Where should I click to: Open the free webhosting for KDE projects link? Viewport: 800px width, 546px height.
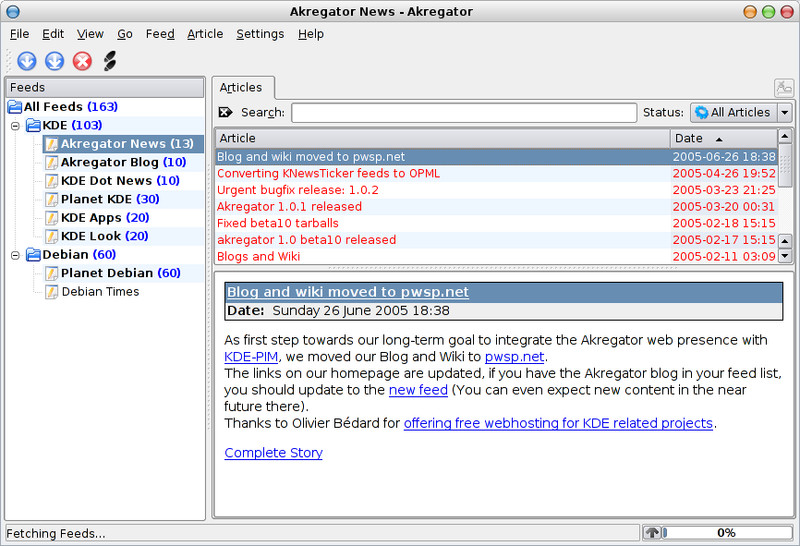tap(558, 423)
